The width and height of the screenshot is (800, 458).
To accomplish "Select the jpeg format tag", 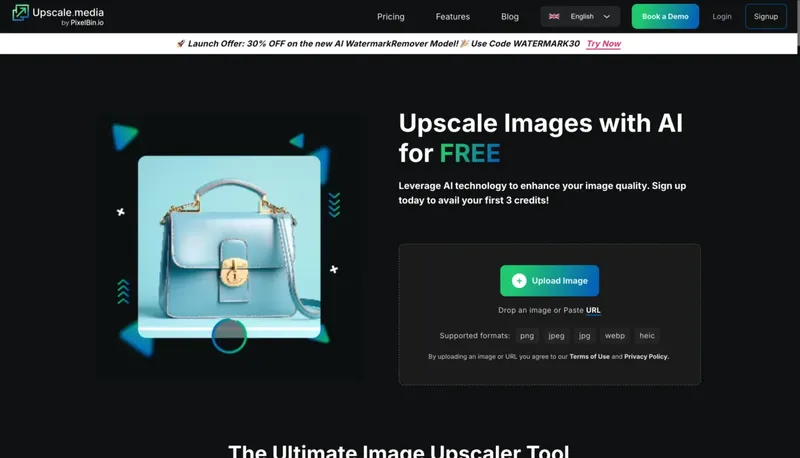I will coord(556,336).
